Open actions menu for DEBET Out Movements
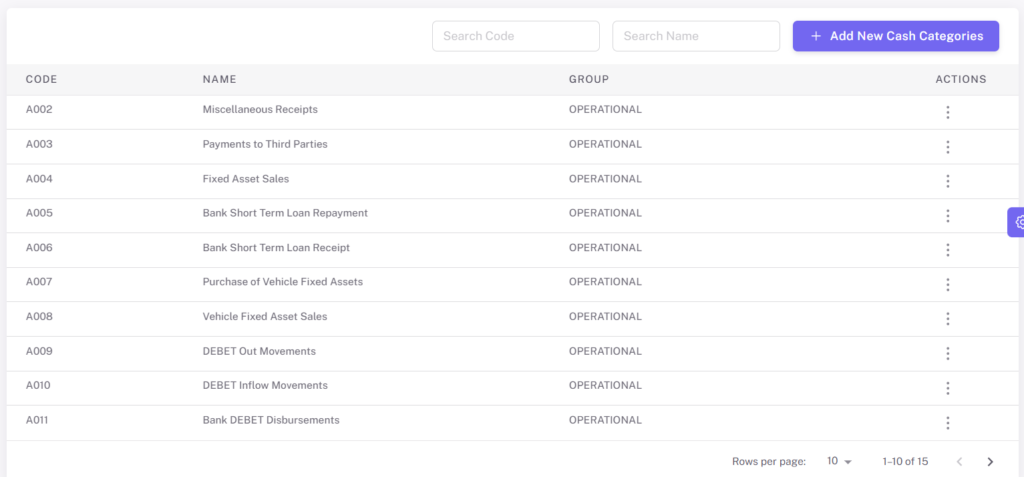 (x=948, y=354)
